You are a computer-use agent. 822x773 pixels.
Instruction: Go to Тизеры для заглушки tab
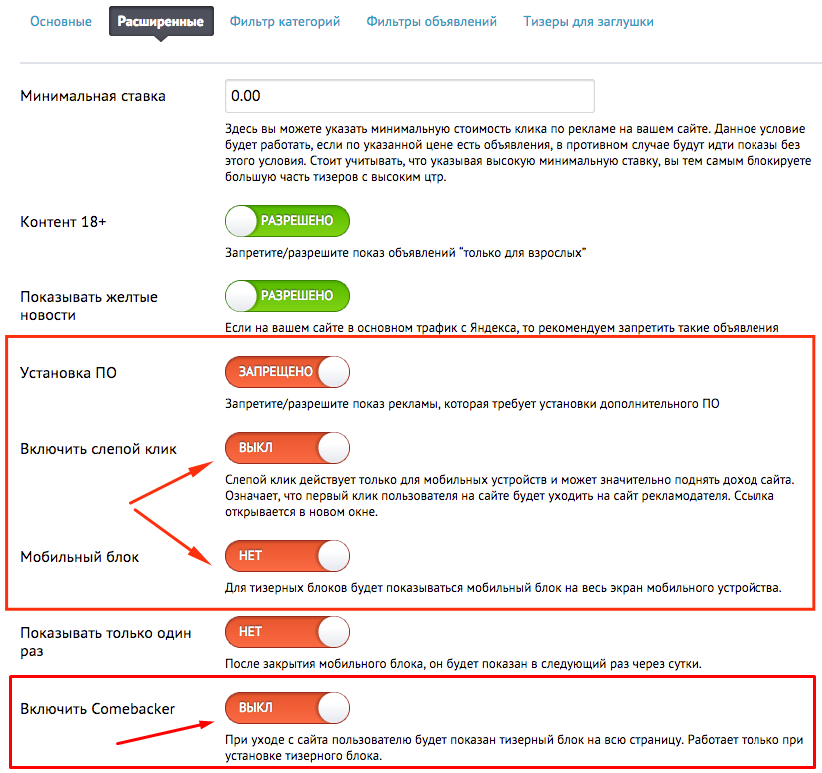[588, 21]
